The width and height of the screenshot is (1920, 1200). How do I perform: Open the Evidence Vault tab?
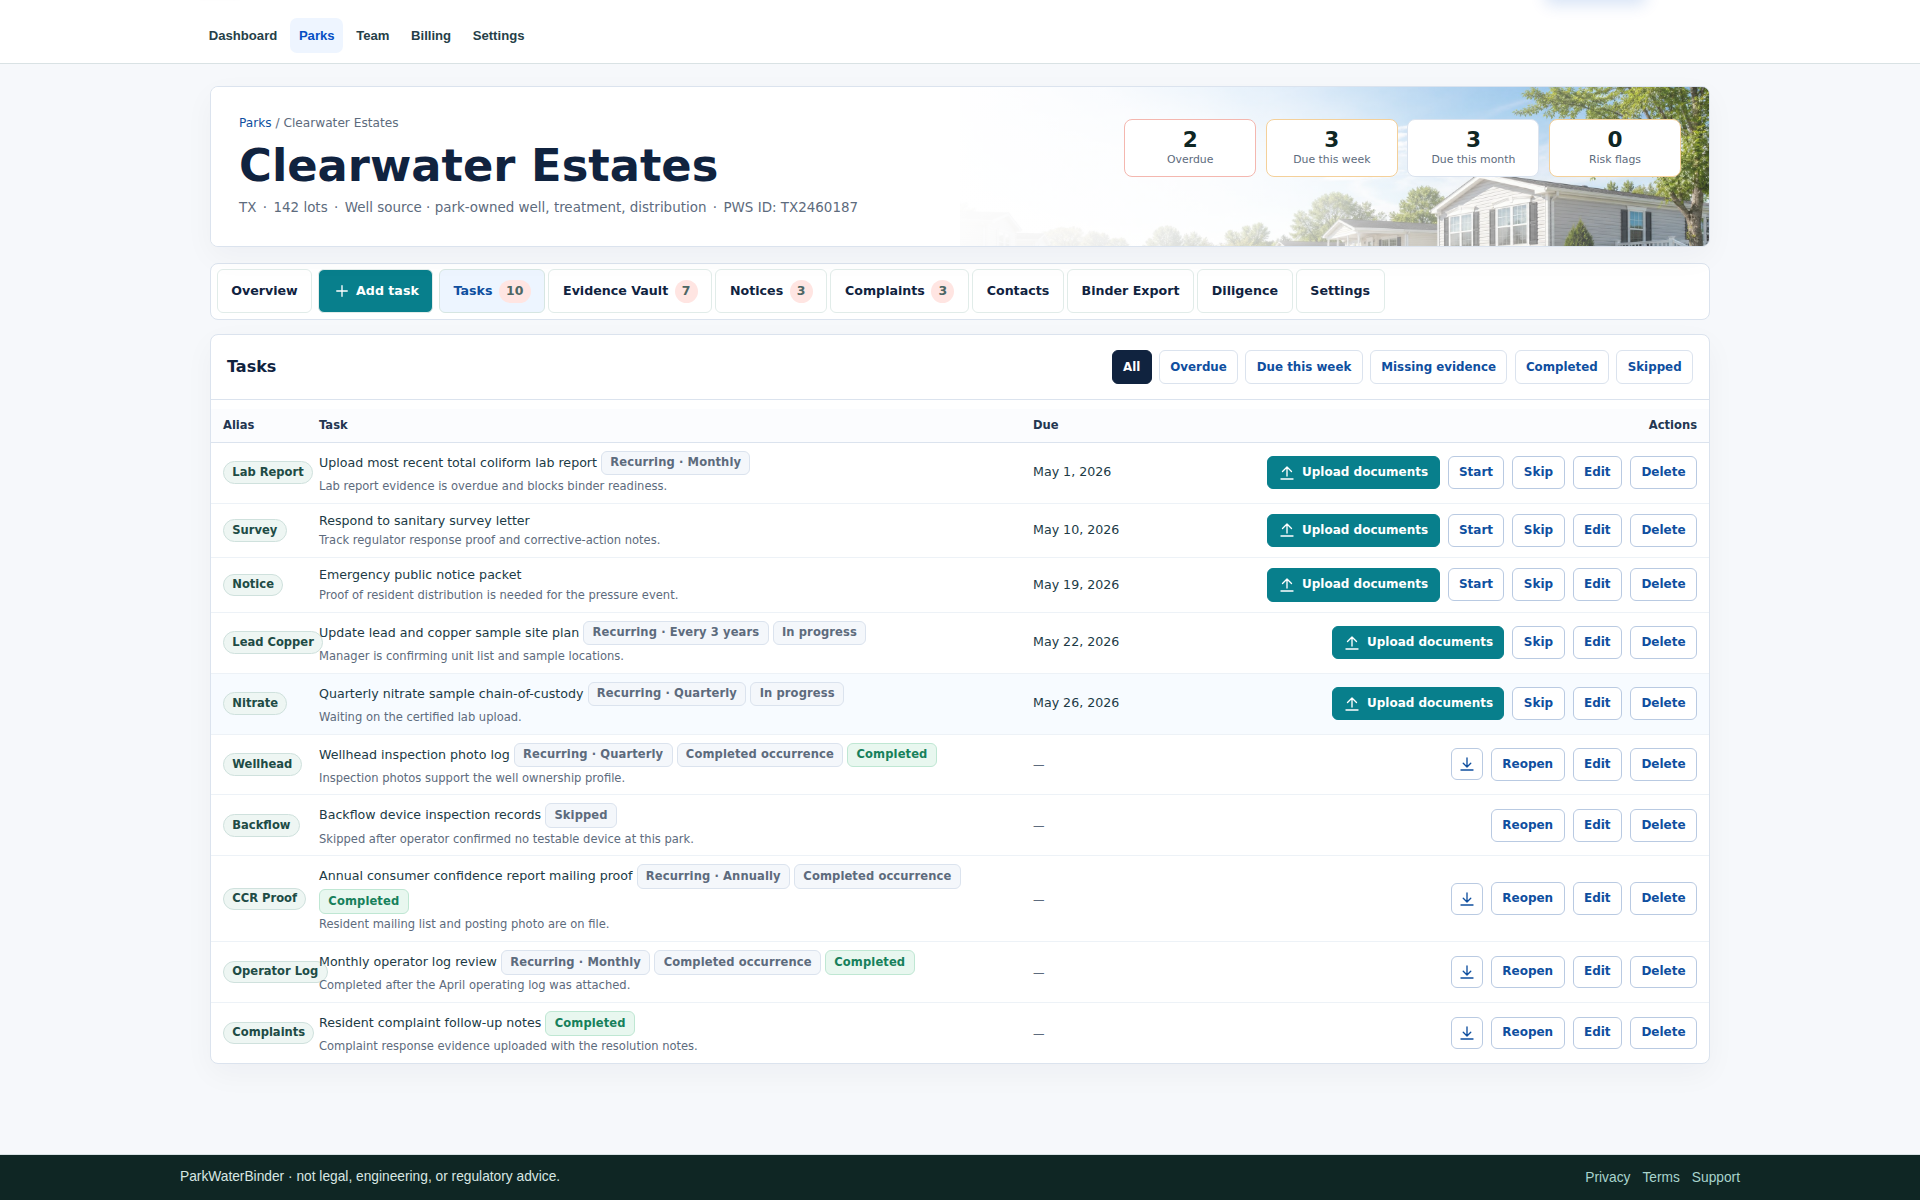pyautogui.click(x=630, y=291)
